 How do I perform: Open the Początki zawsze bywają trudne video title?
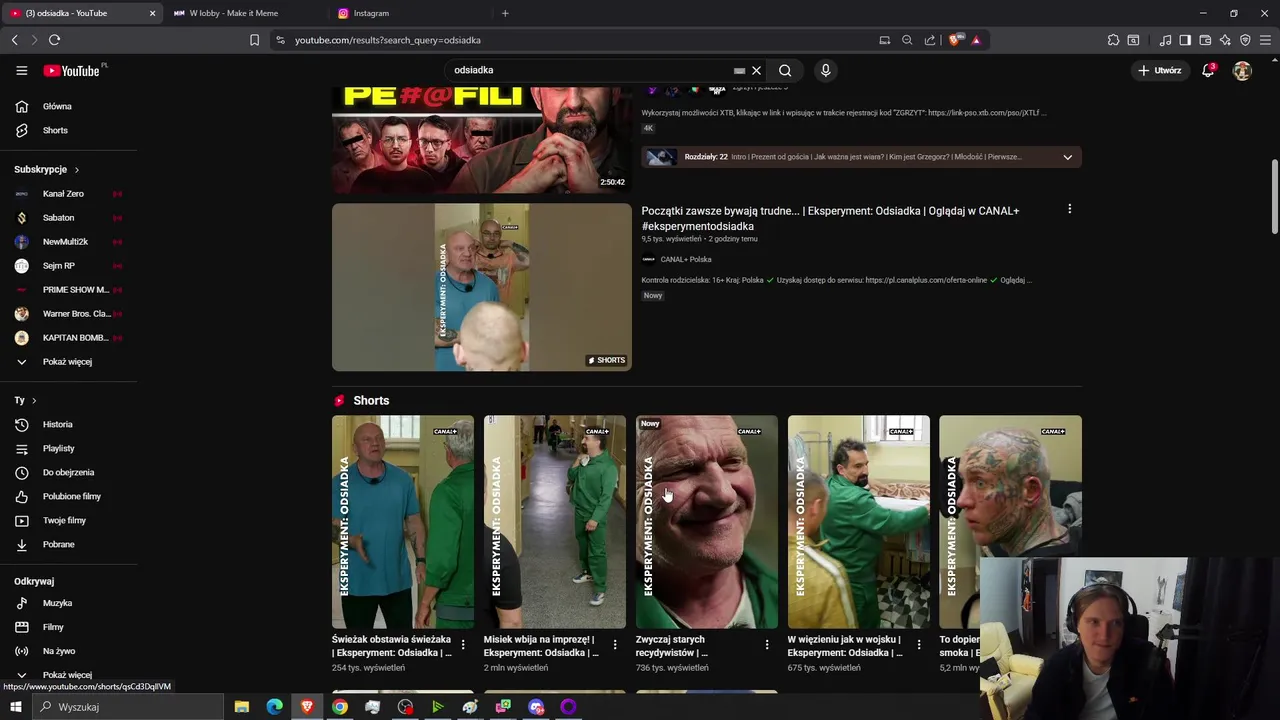coord(830,218)
